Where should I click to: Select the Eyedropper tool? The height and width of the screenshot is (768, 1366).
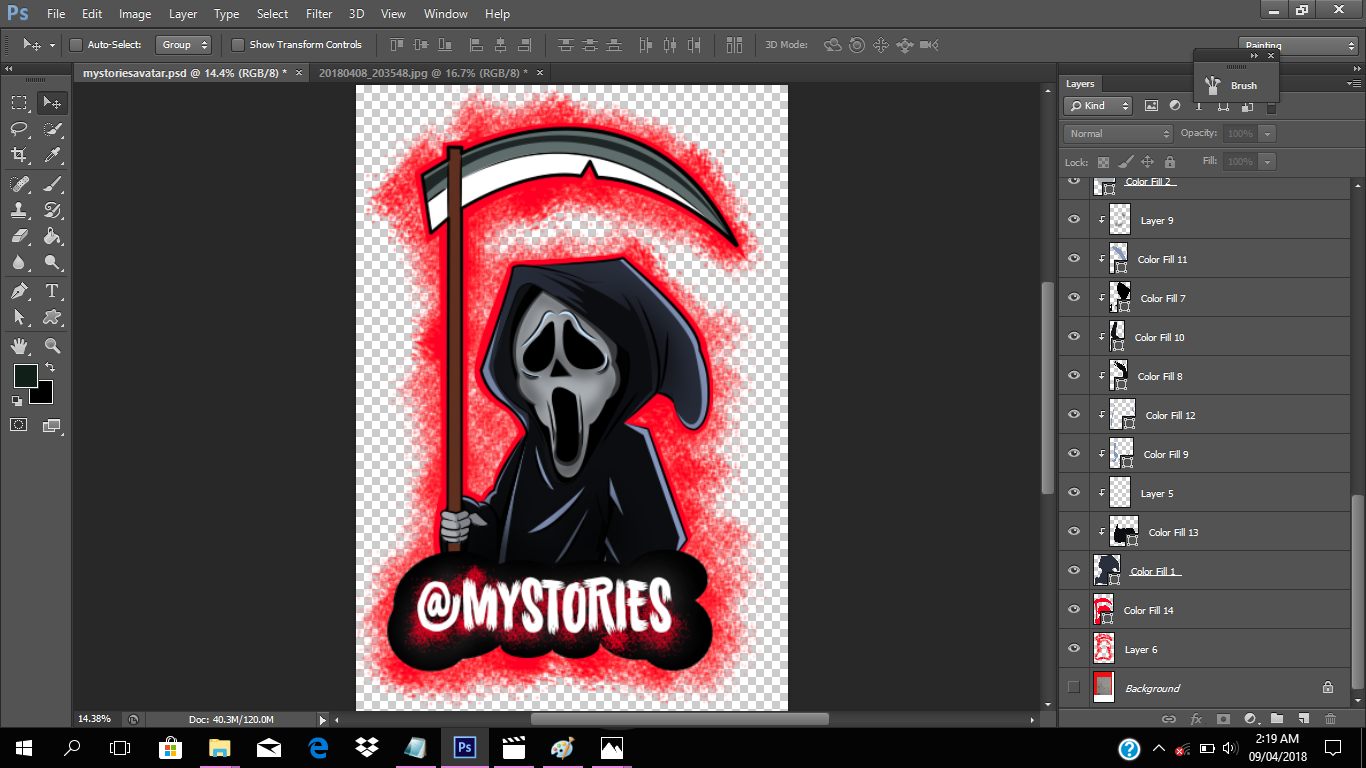(52, 155)
